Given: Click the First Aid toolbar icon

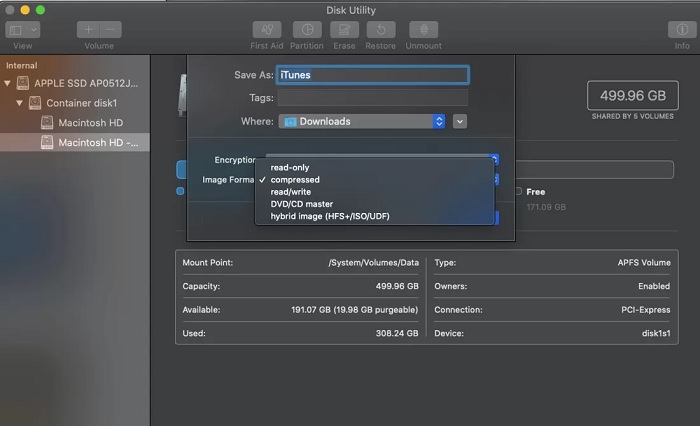Looking at the screenshot, I should 266,30.
